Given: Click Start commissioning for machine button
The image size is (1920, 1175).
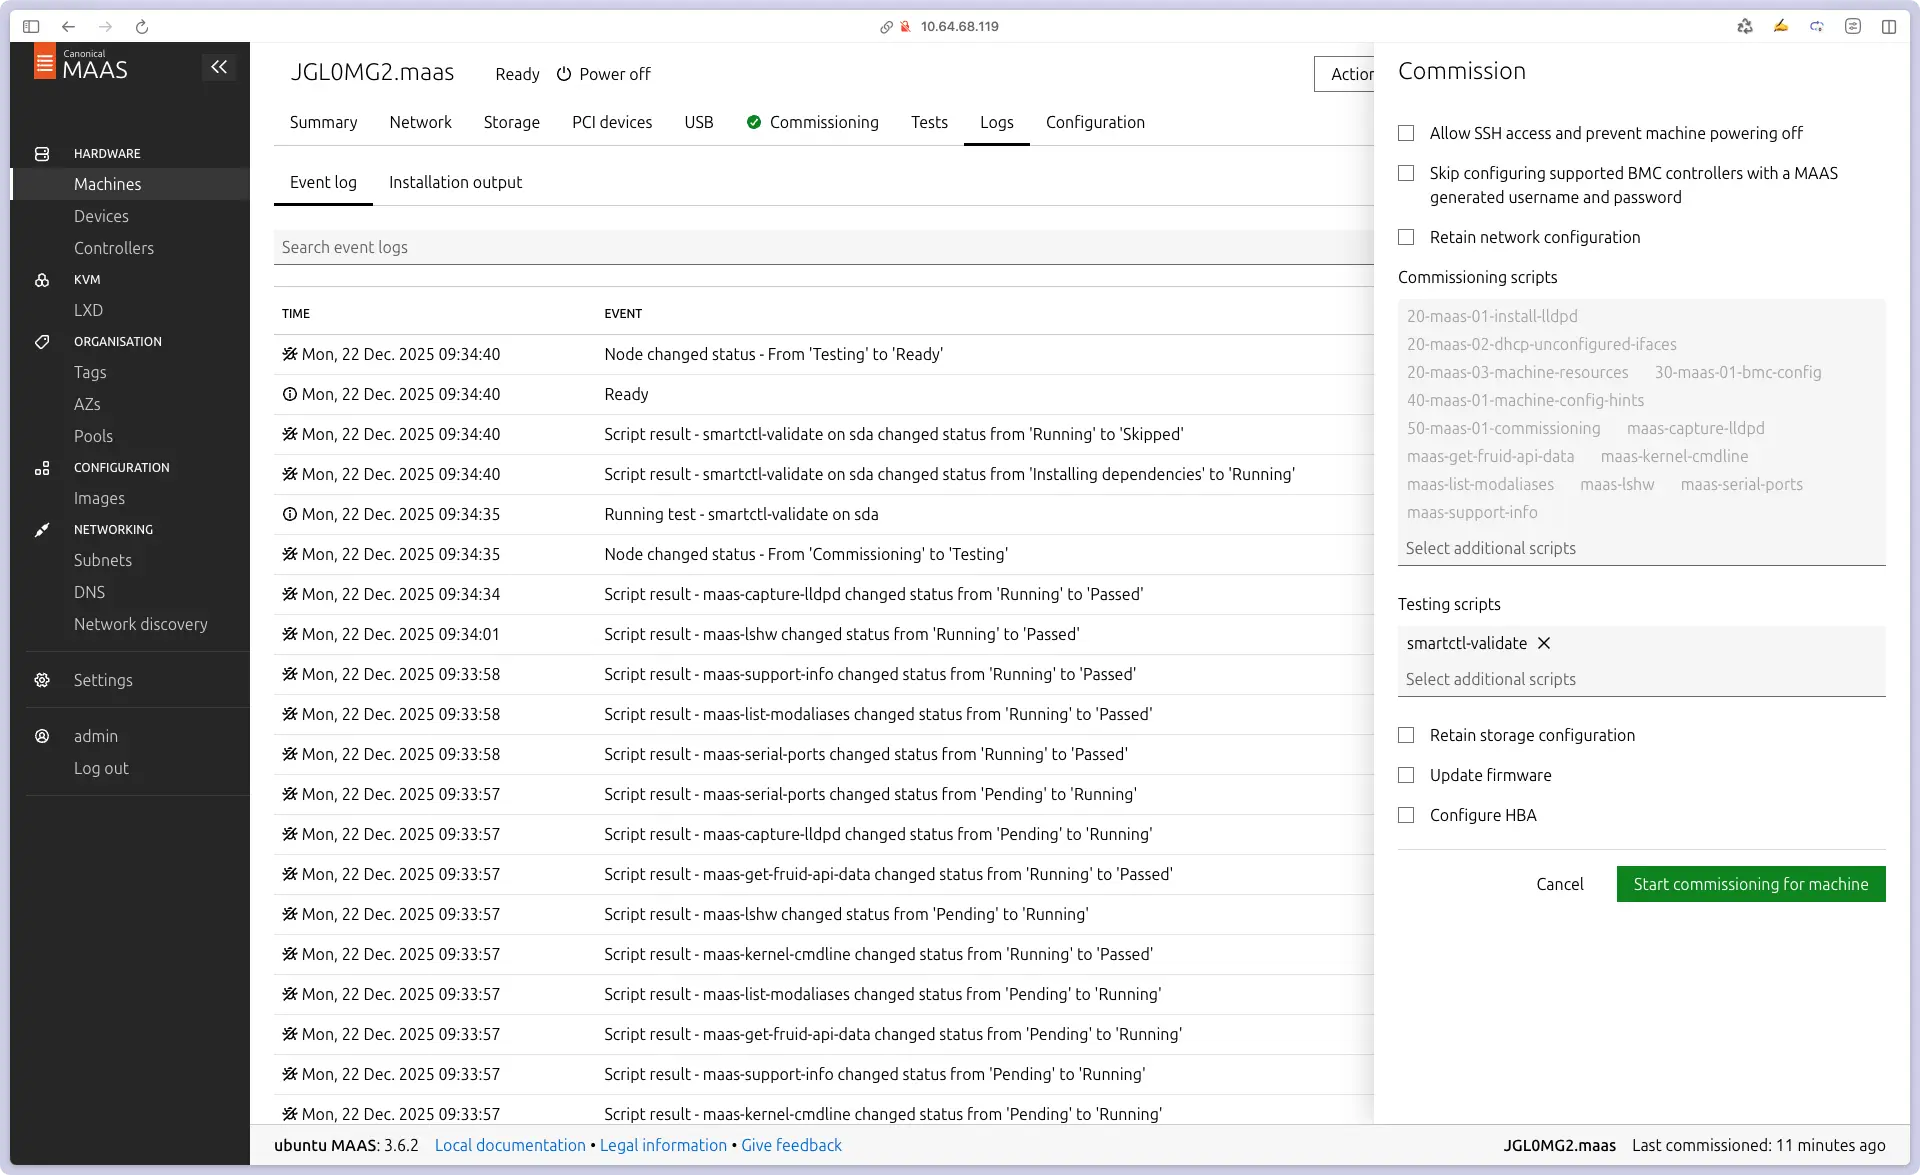Looking at the screenshot, I should click(x=1750, y=884).
